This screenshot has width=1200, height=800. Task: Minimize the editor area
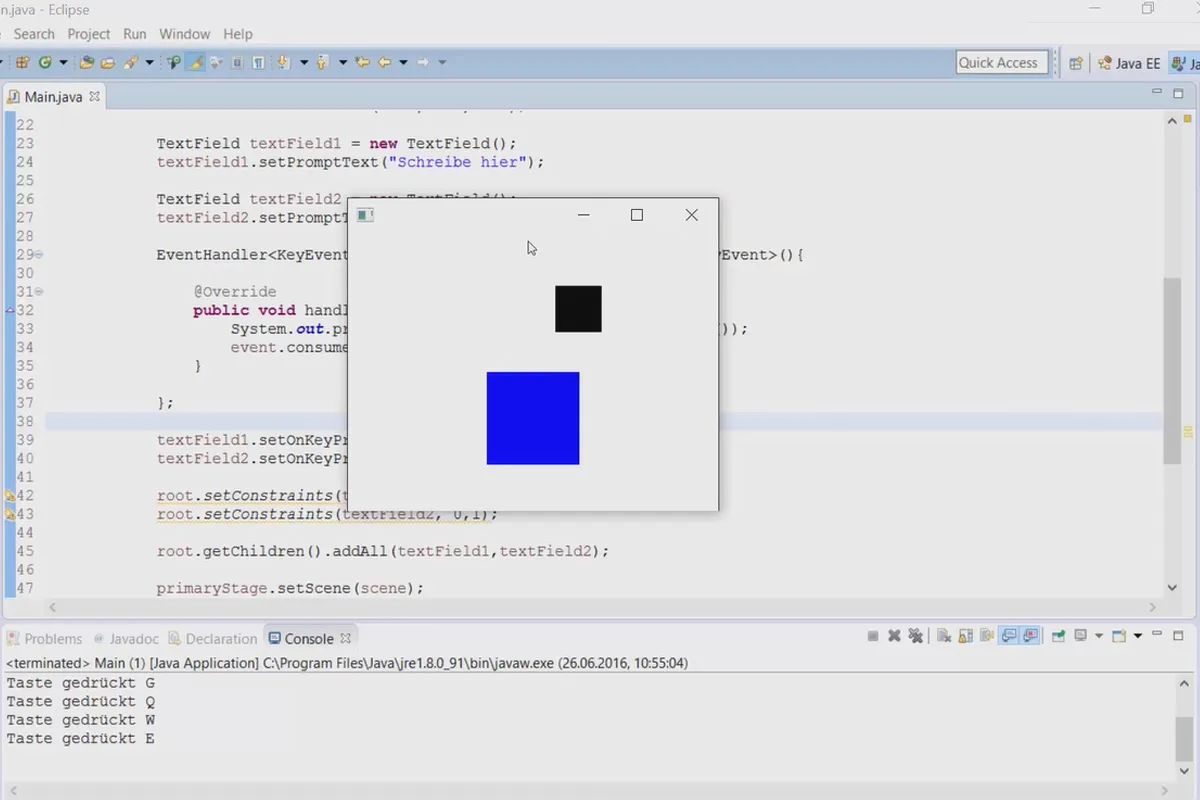click(x=1156, y=92)
